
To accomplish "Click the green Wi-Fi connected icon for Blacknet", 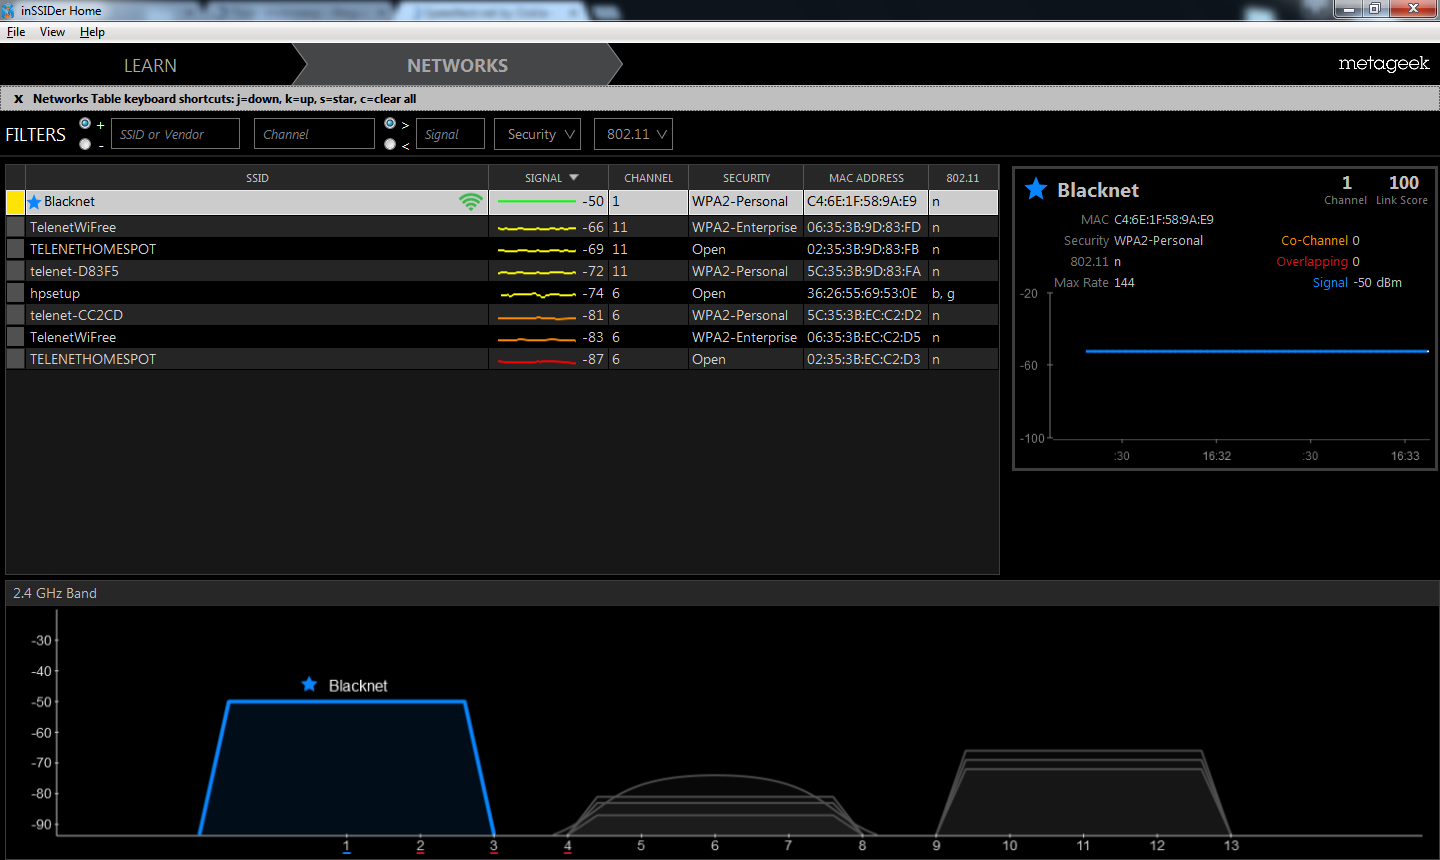I will click(470, 202).
